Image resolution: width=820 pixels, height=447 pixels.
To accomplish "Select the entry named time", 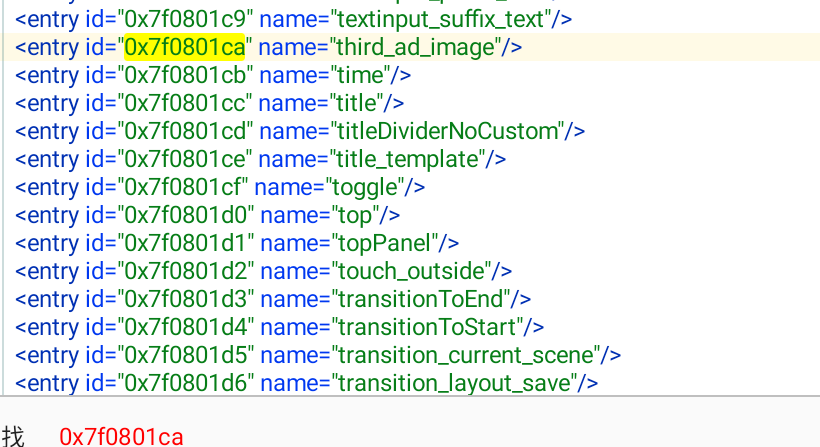I will click(213, 75).
